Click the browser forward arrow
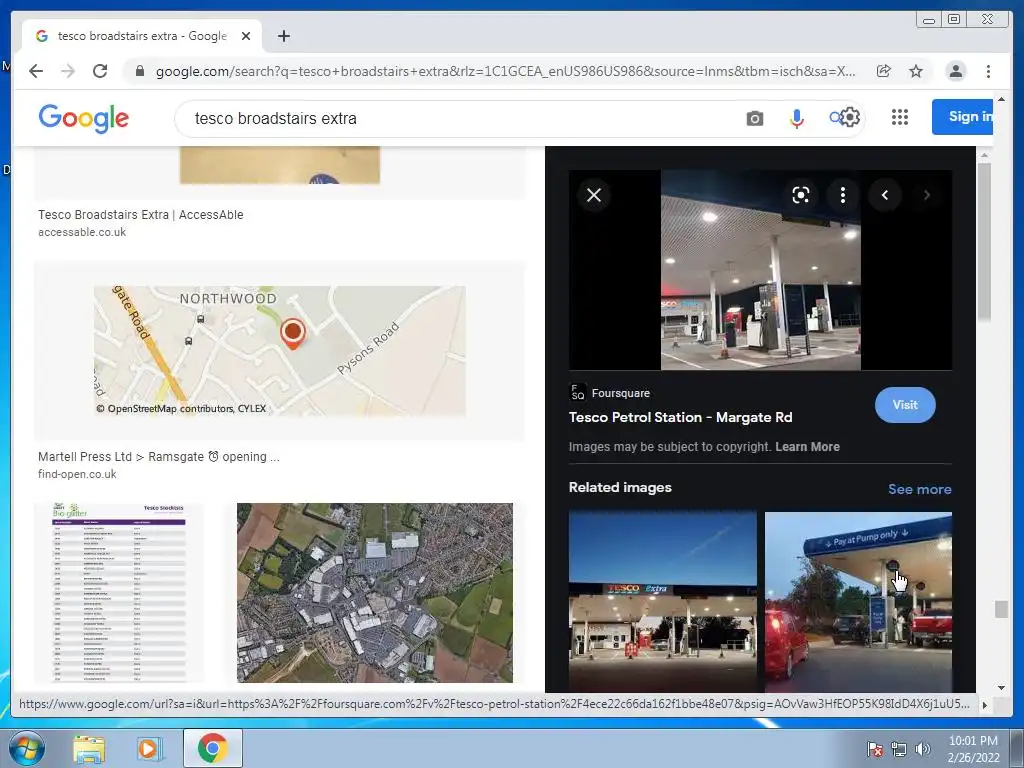The image size is (1024, 768). [68, 71]
